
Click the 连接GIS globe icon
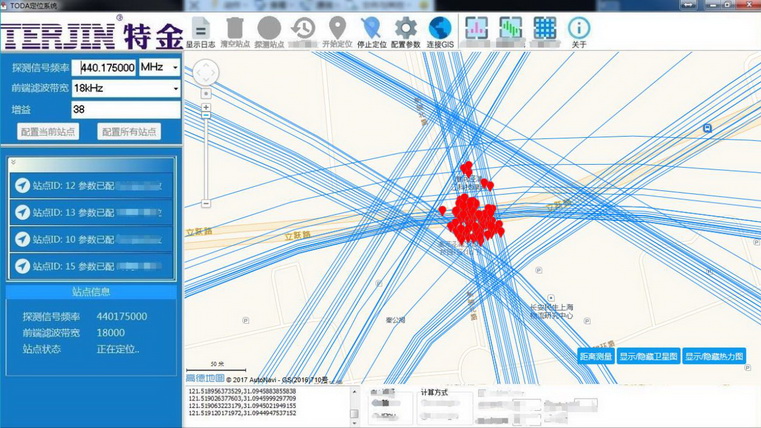coord(438,29)
